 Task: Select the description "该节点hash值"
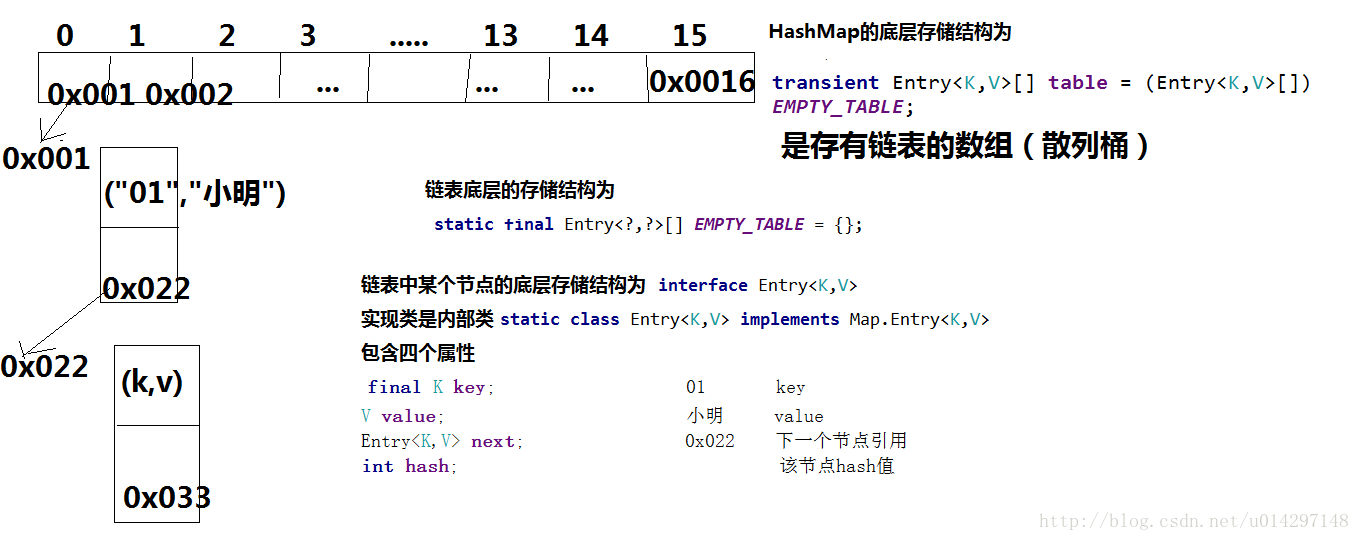pyautogui.click(x=836, y=466)
